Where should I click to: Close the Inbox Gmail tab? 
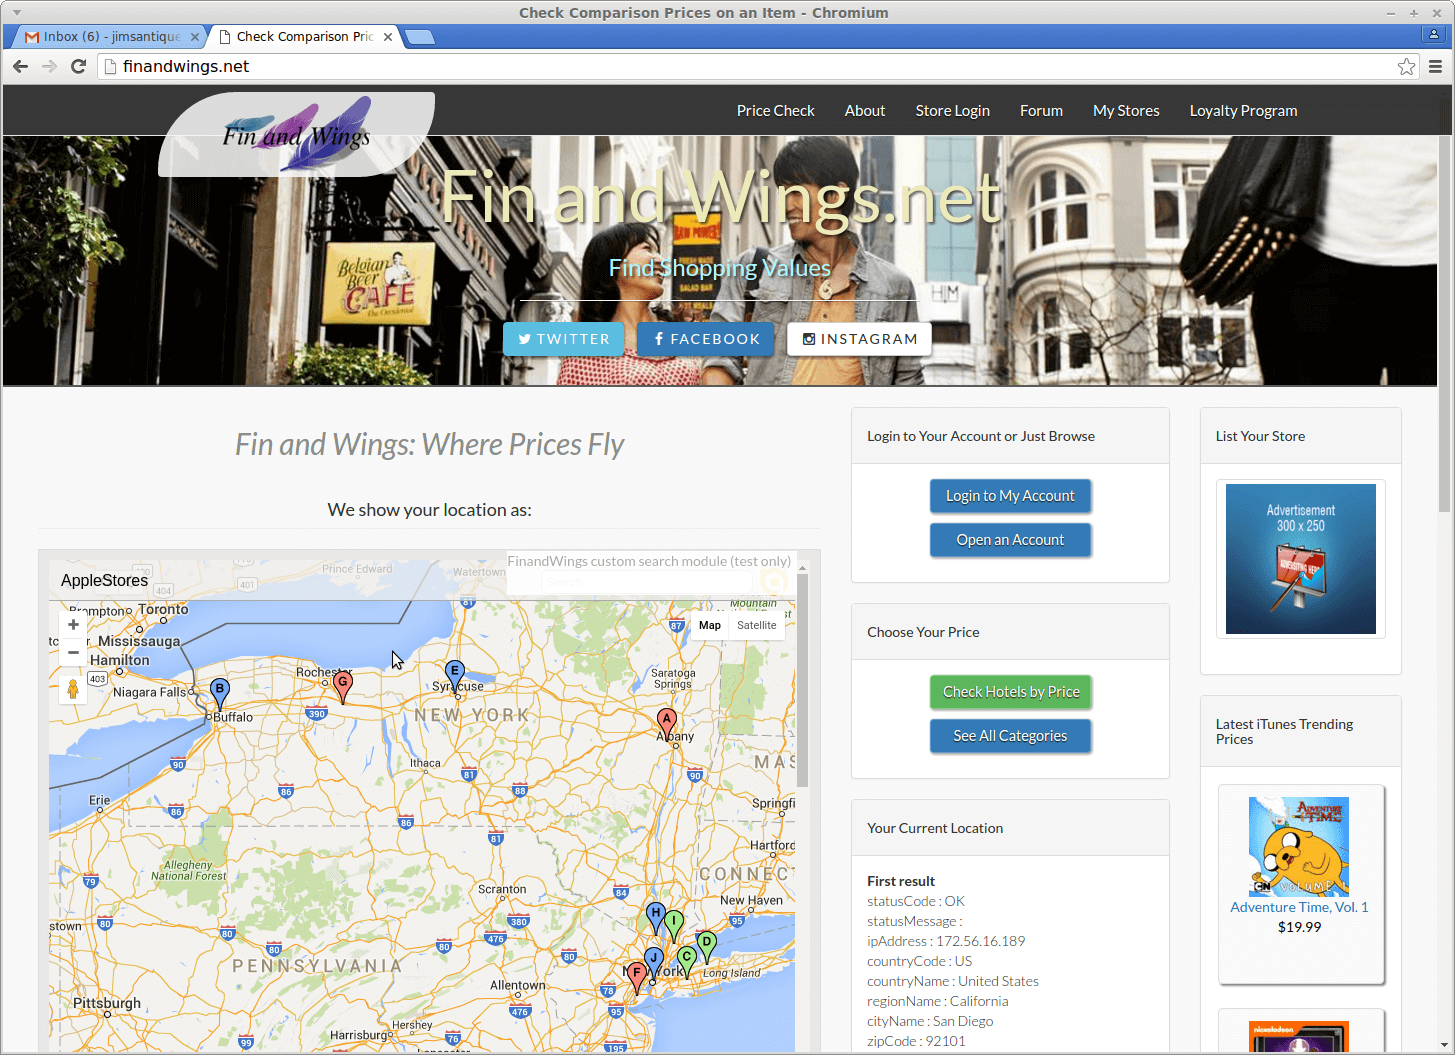point(195,37)
